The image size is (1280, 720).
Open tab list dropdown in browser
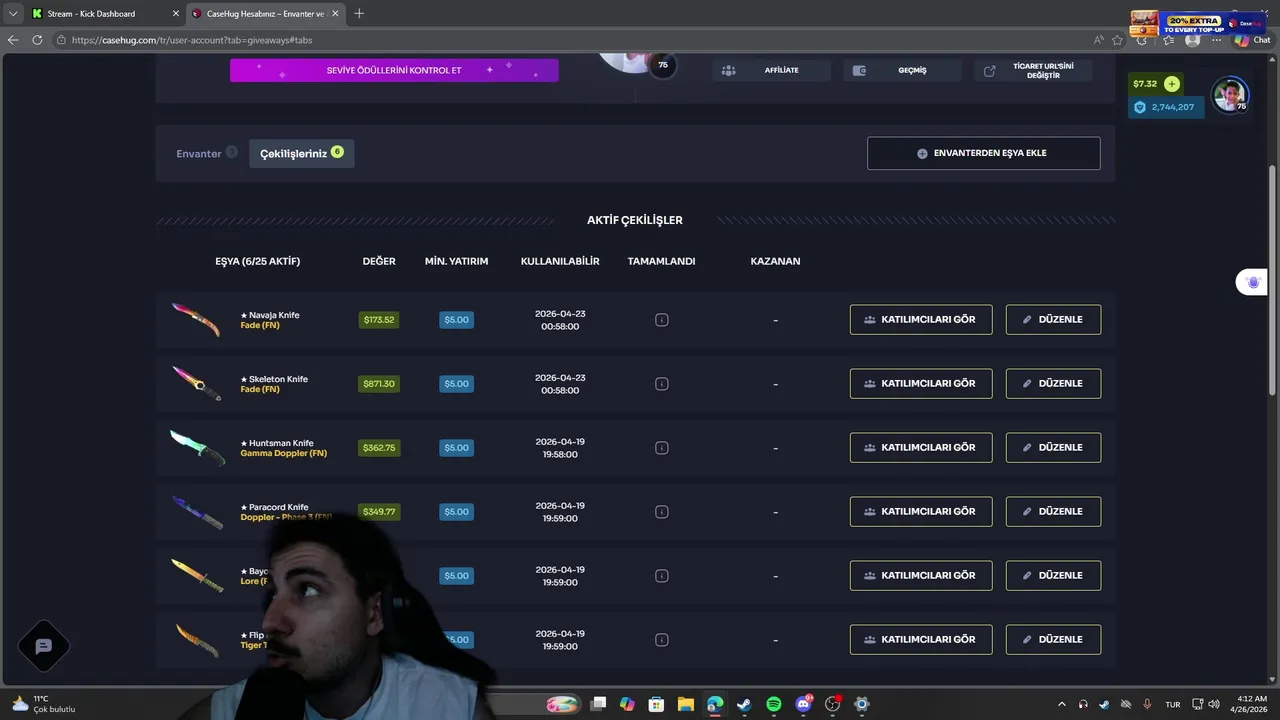[x=13, y=13]
